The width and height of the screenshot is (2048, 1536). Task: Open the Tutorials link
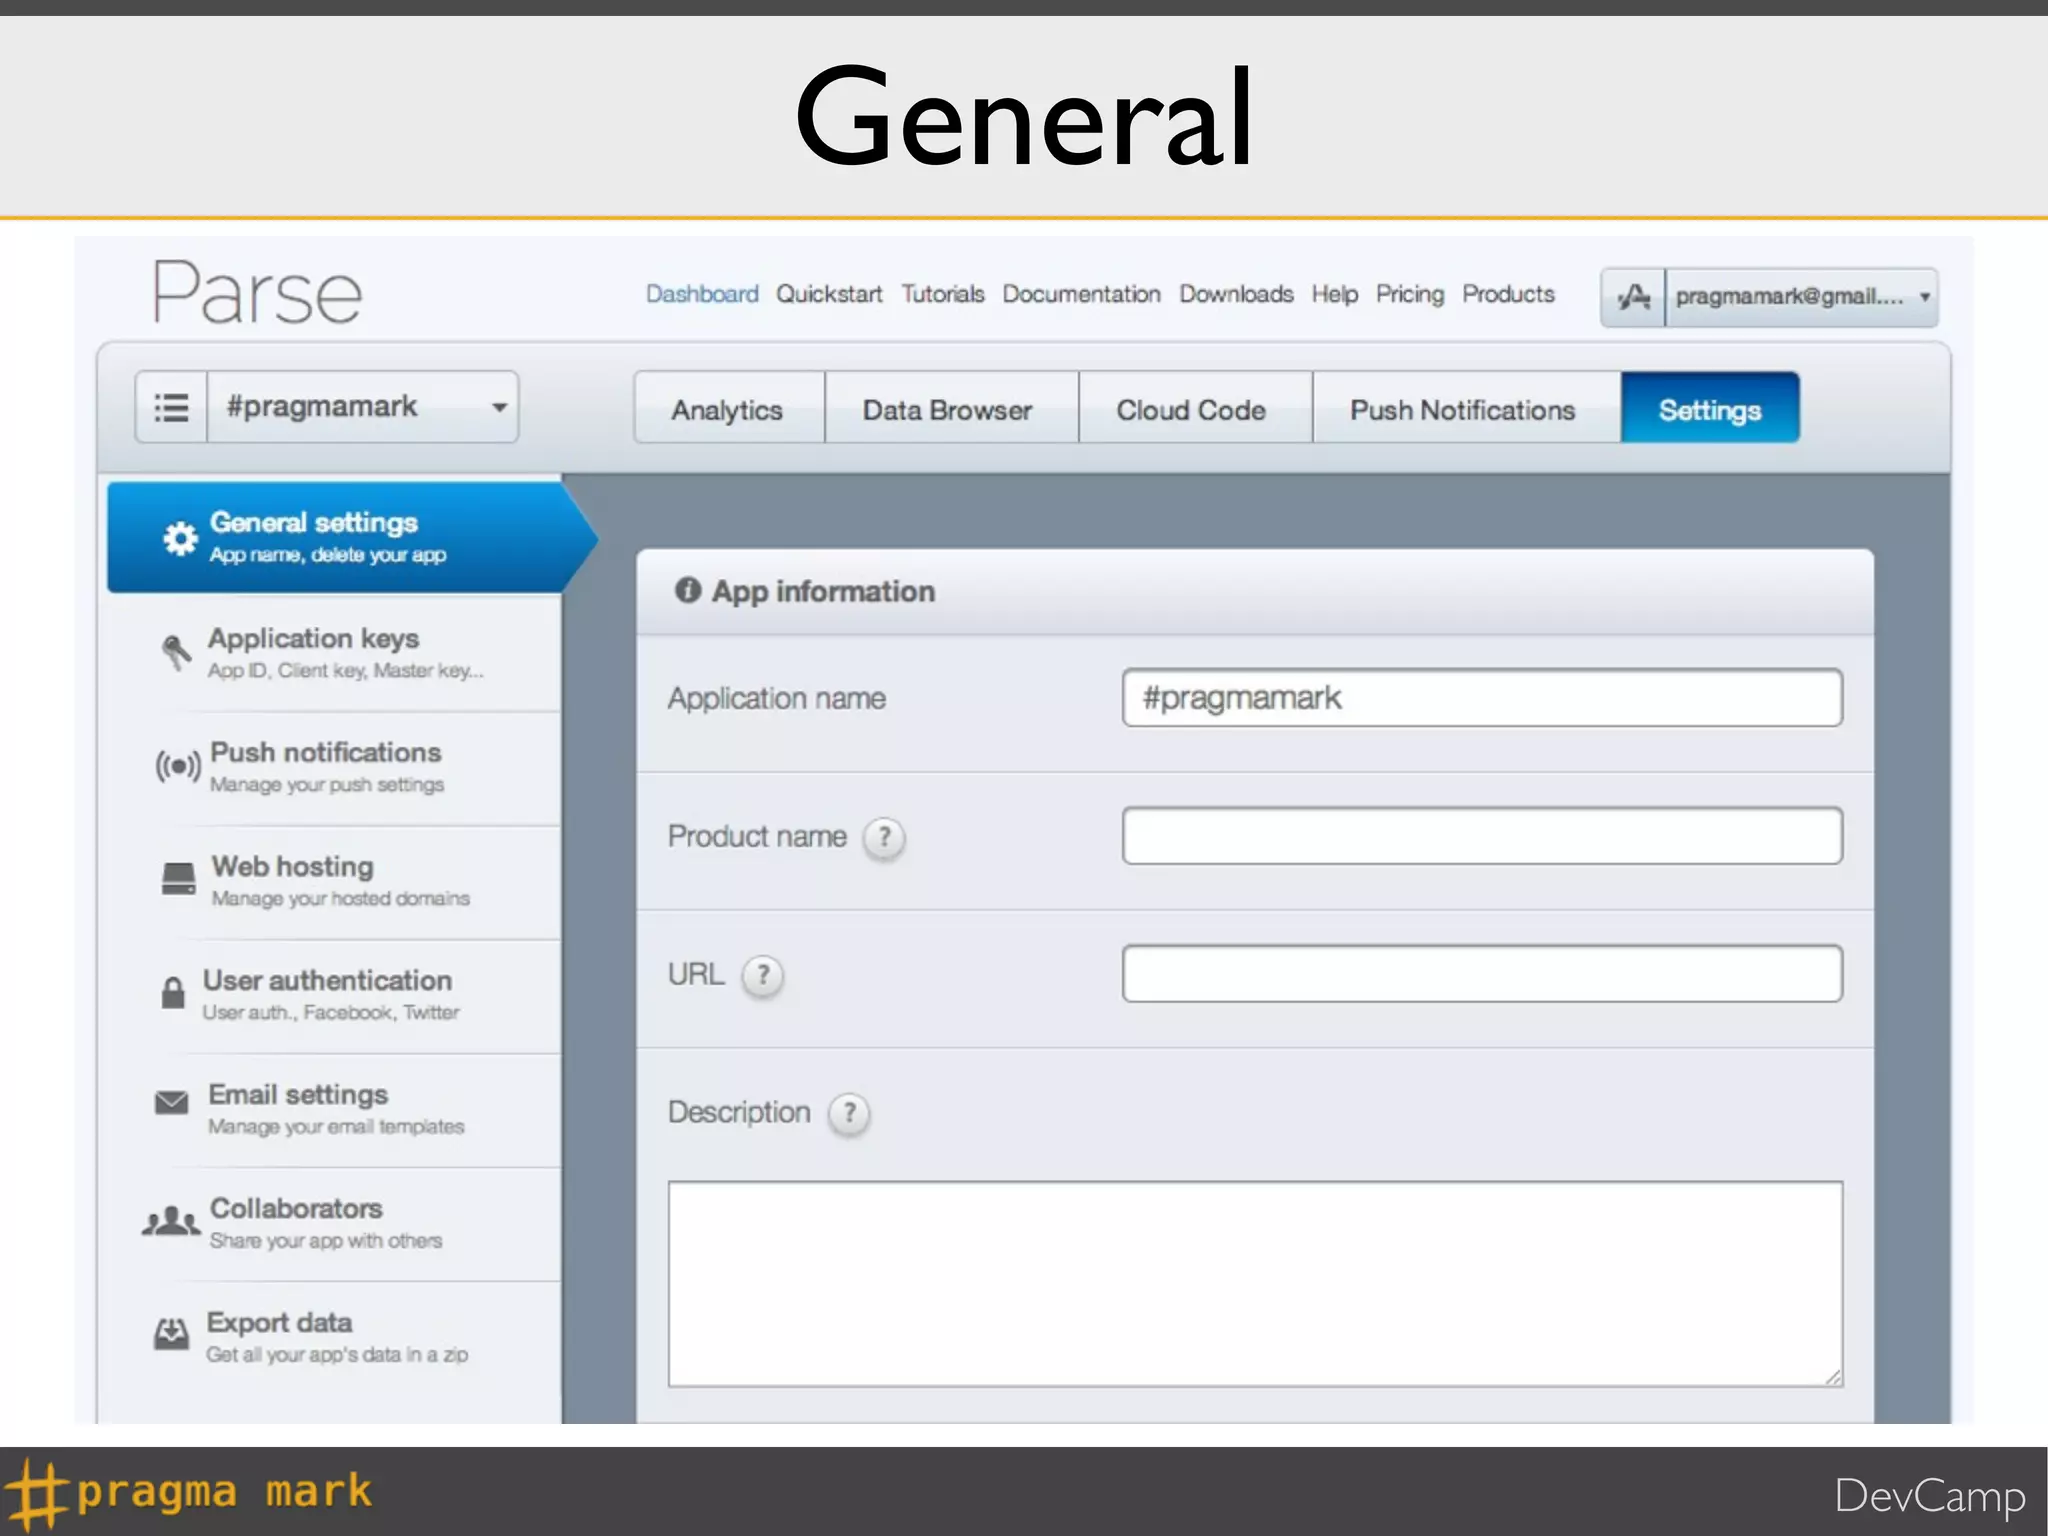click(943, 294)
